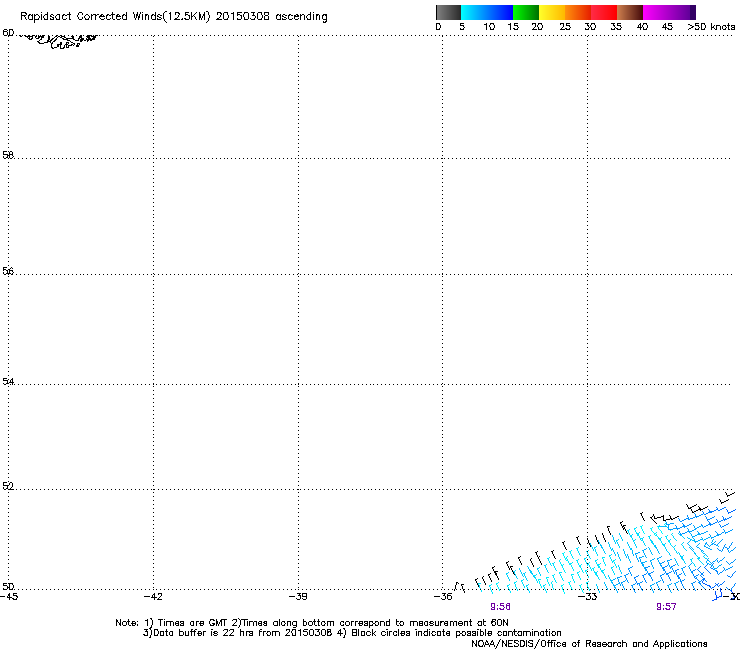Screen dimensions: 740x650
Task: Click the gray 0-5 knots color segment
Action: (x=448, y=12)
